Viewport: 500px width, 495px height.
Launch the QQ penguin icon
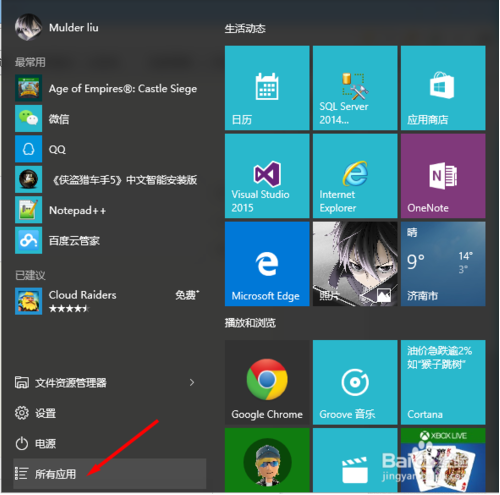28,149
